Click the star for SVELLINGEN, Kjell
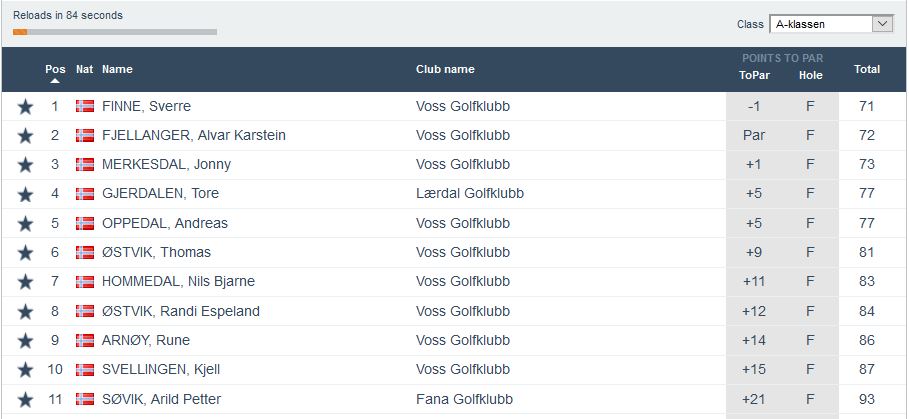Image resolution: width=909 pixels, height=419 pixels. point(25,370)
